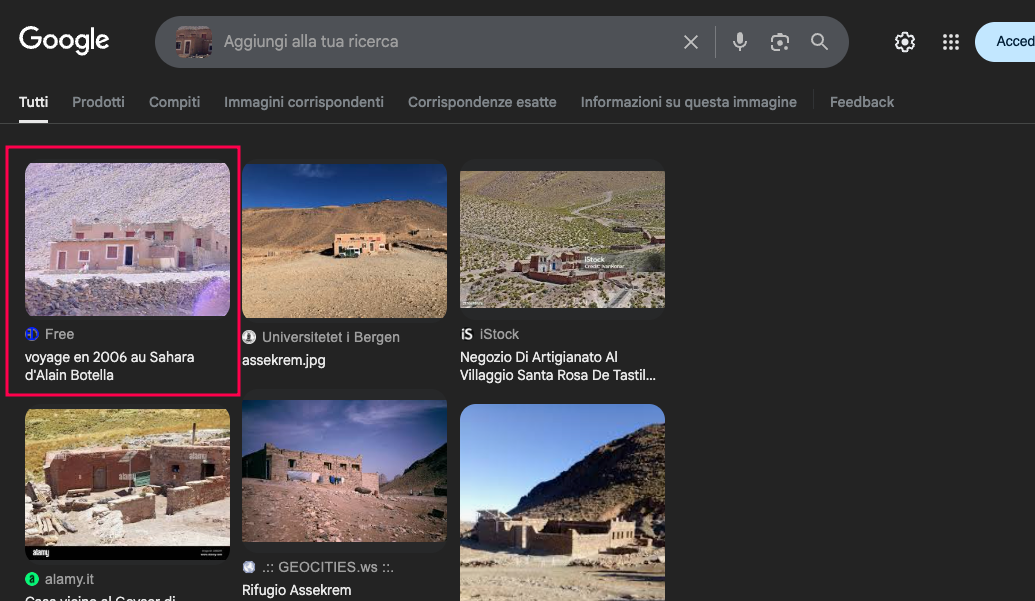Open the Google apps grid
The height and width of the screenshot is (601, 1035).
951,42
